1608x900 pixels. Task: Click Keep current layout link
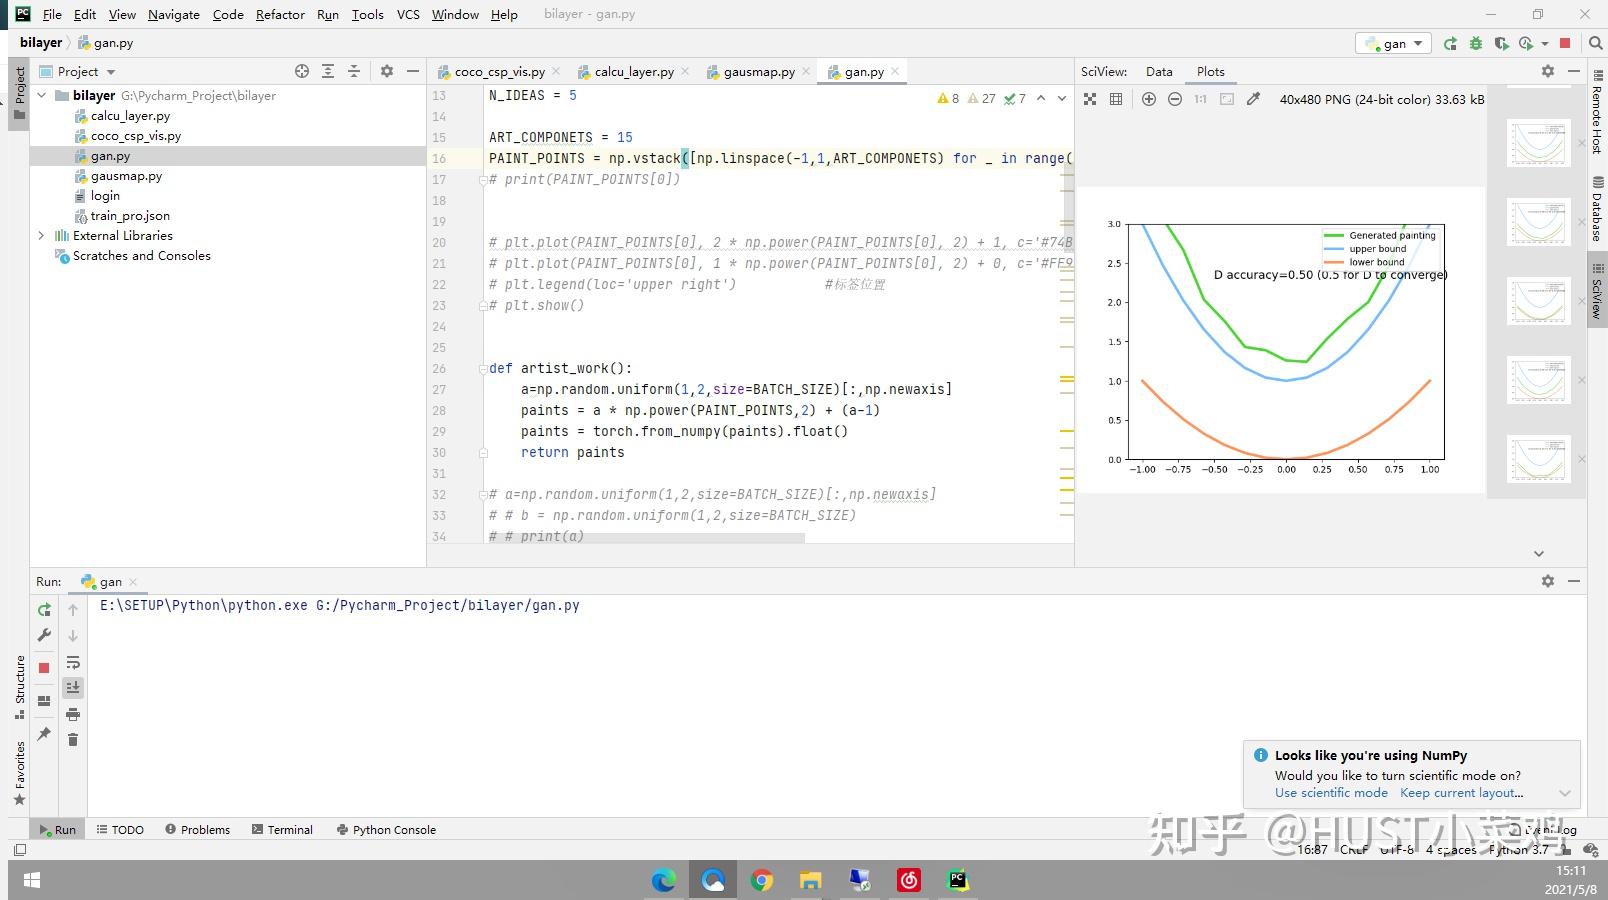[1461, 793]
